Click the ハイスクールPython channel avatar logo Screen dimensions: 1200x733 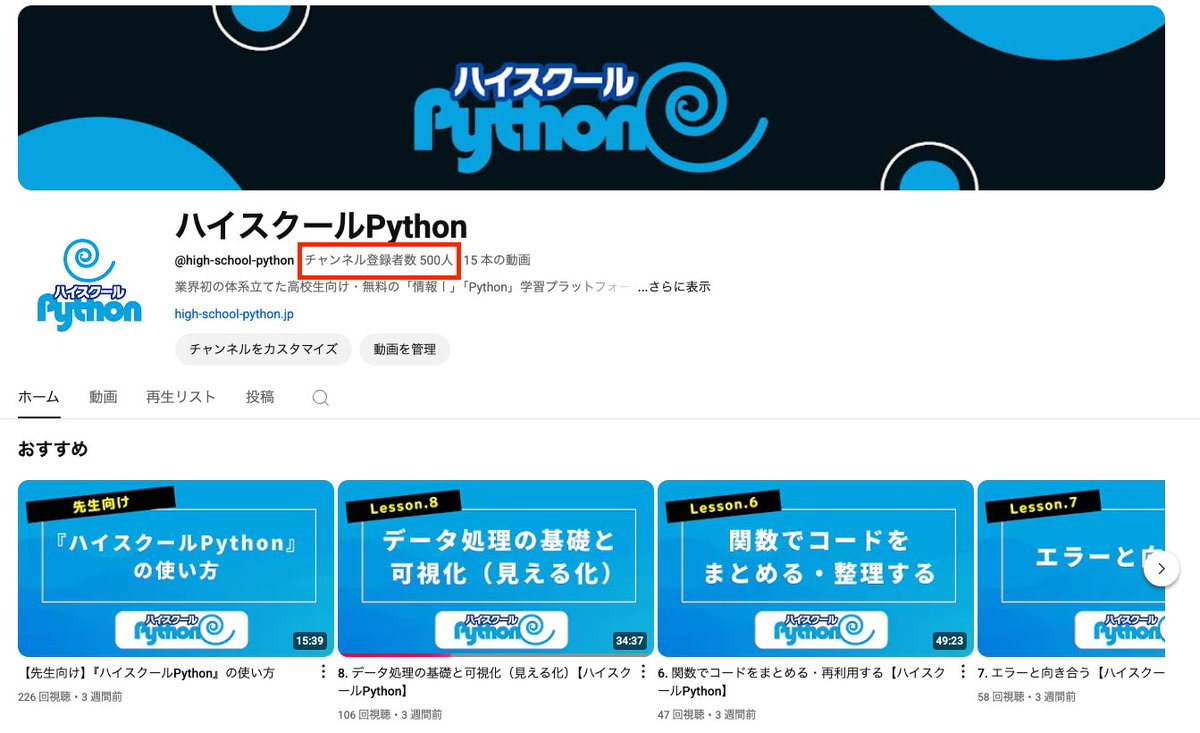click(x=88, y=286)
